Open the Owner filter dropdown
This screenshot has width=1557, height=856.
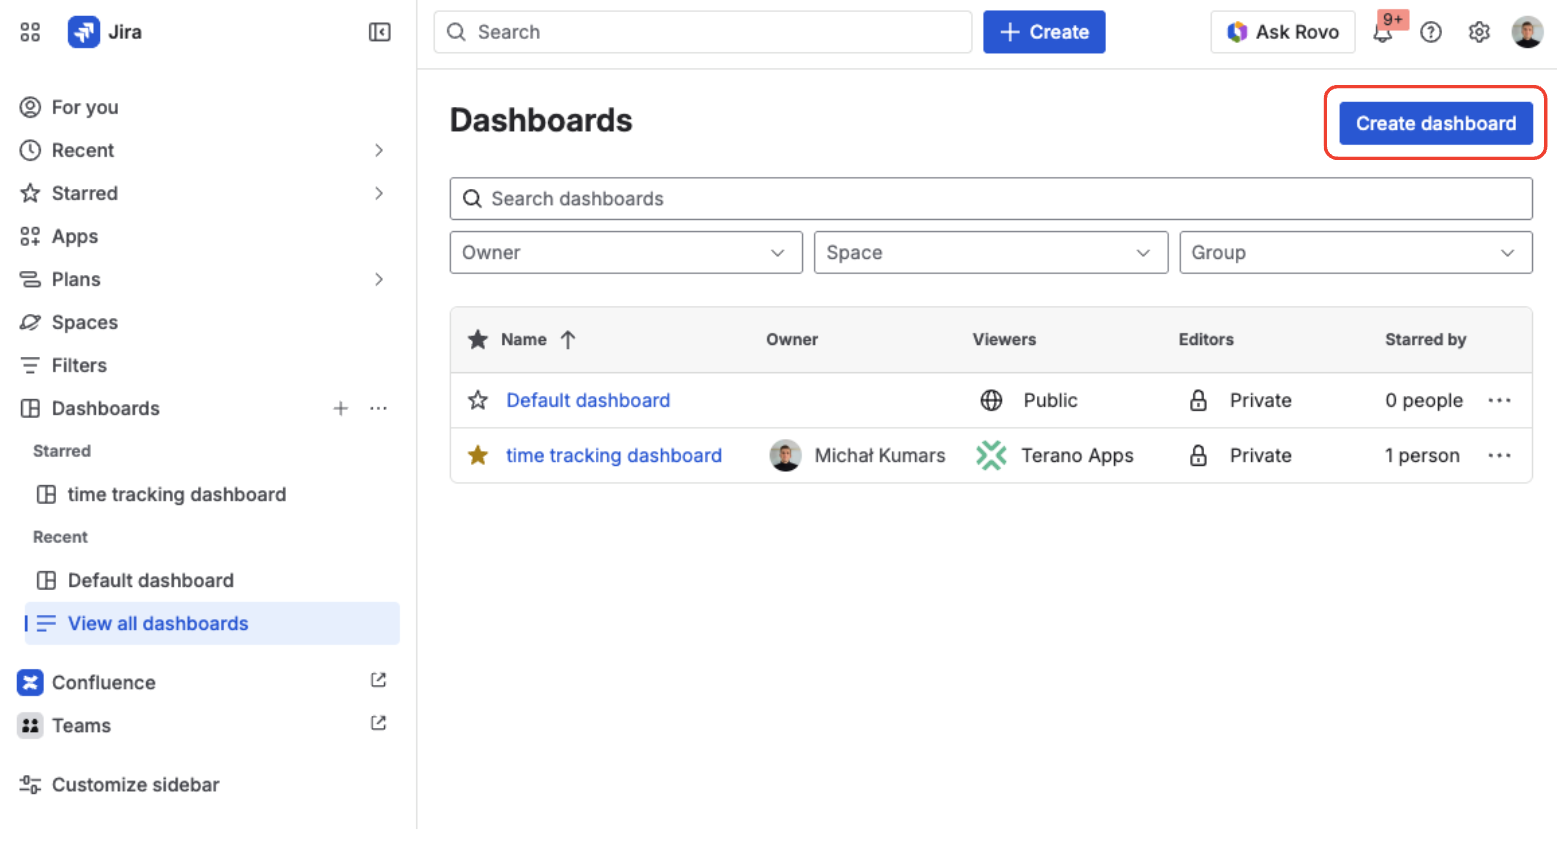click(625, 252)
